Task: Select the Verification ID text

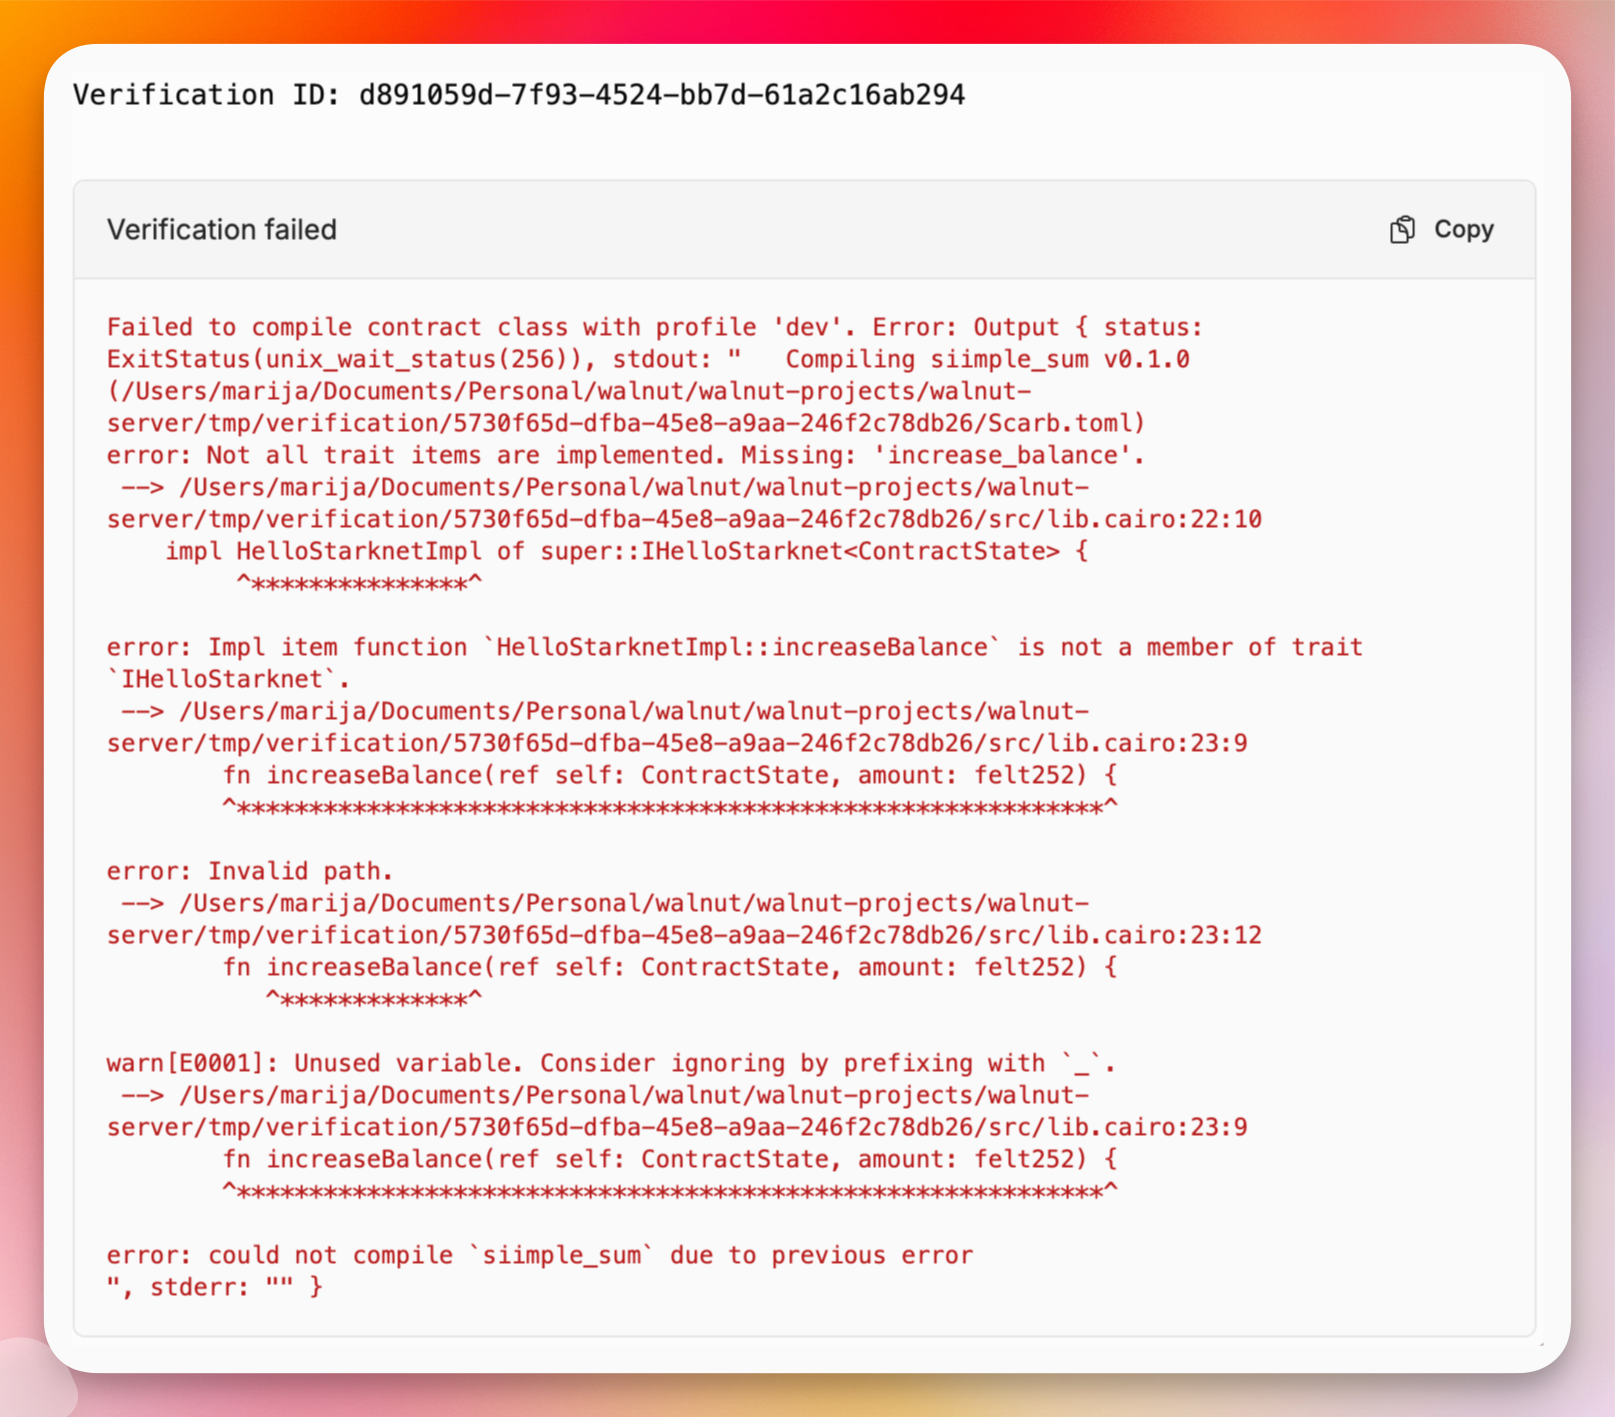Action: [519, 95]
